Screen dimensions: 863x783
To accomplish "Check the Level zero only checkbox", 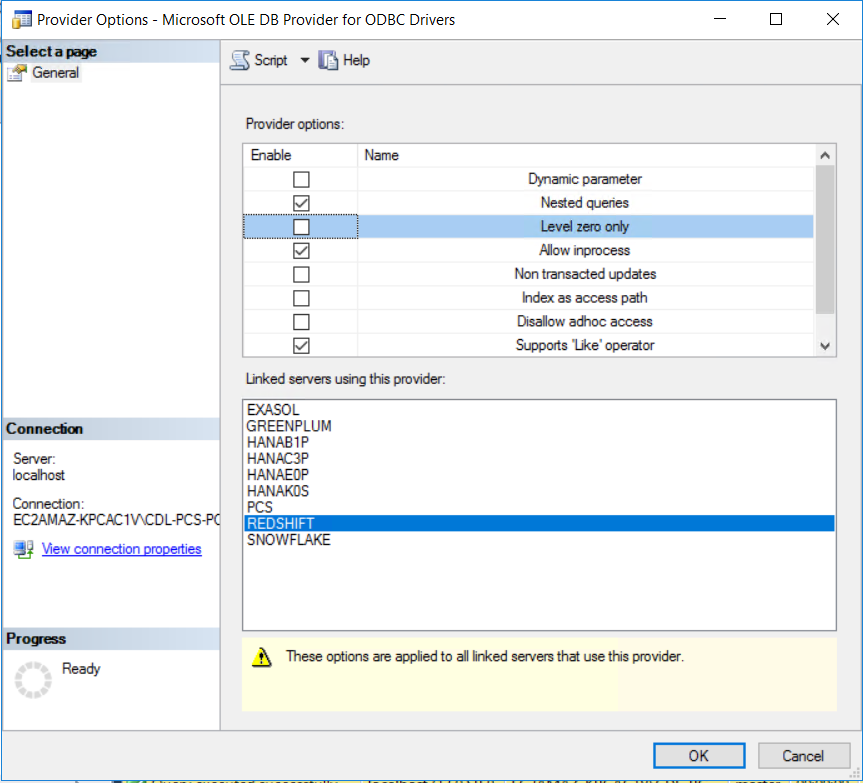I will (301, 227).
